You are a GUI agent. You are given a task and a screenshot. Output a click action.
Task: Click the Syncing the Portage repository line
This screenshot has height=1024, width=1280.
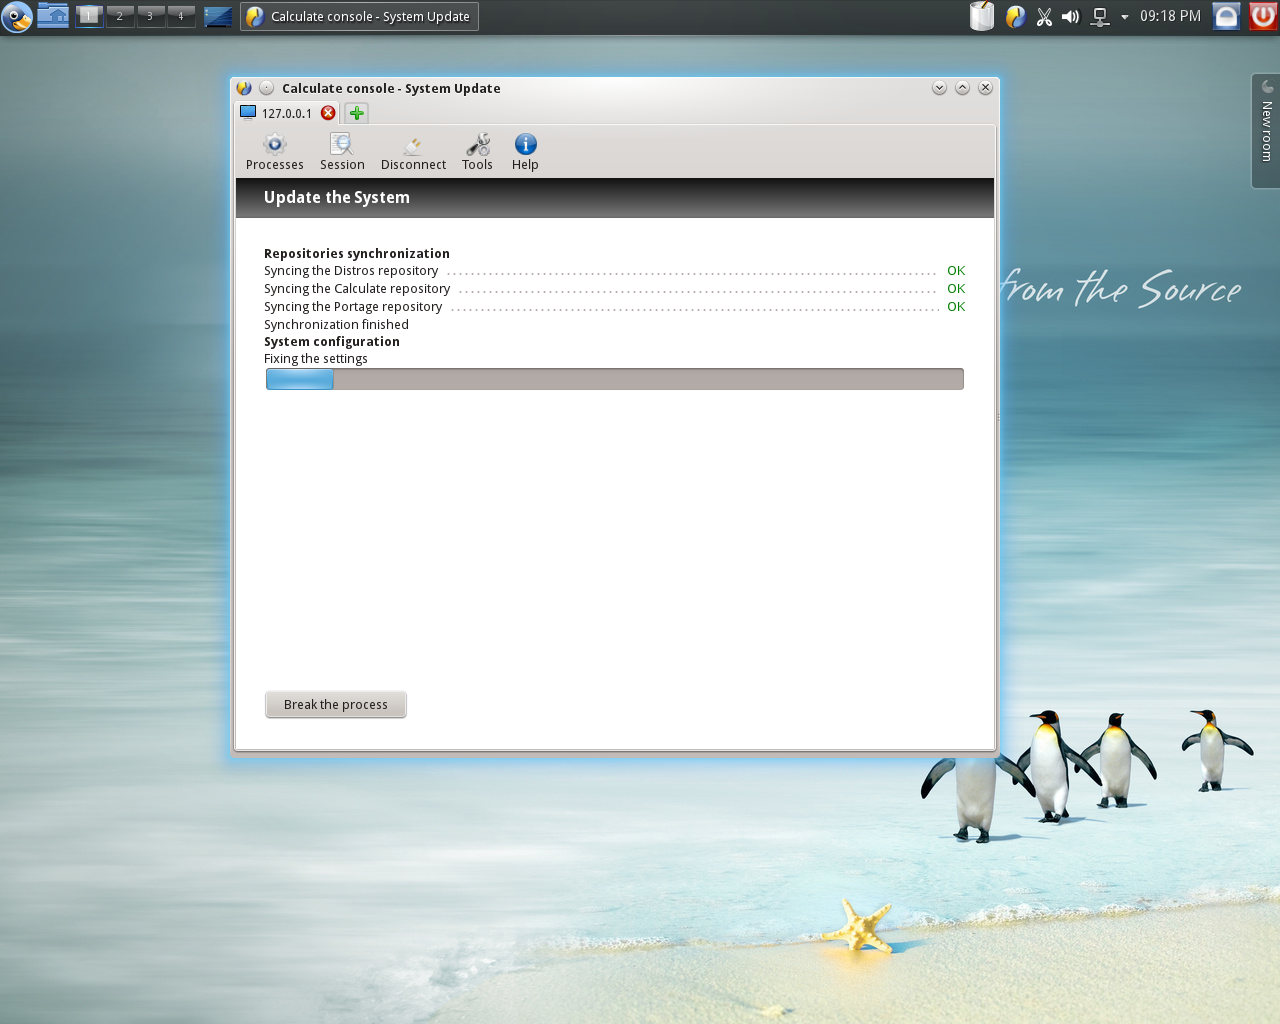point(615,307)
